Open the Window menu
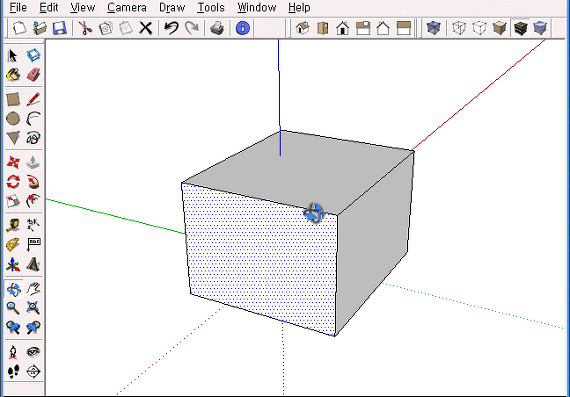This screenshot has width=570, height=397. click(257, 8)
